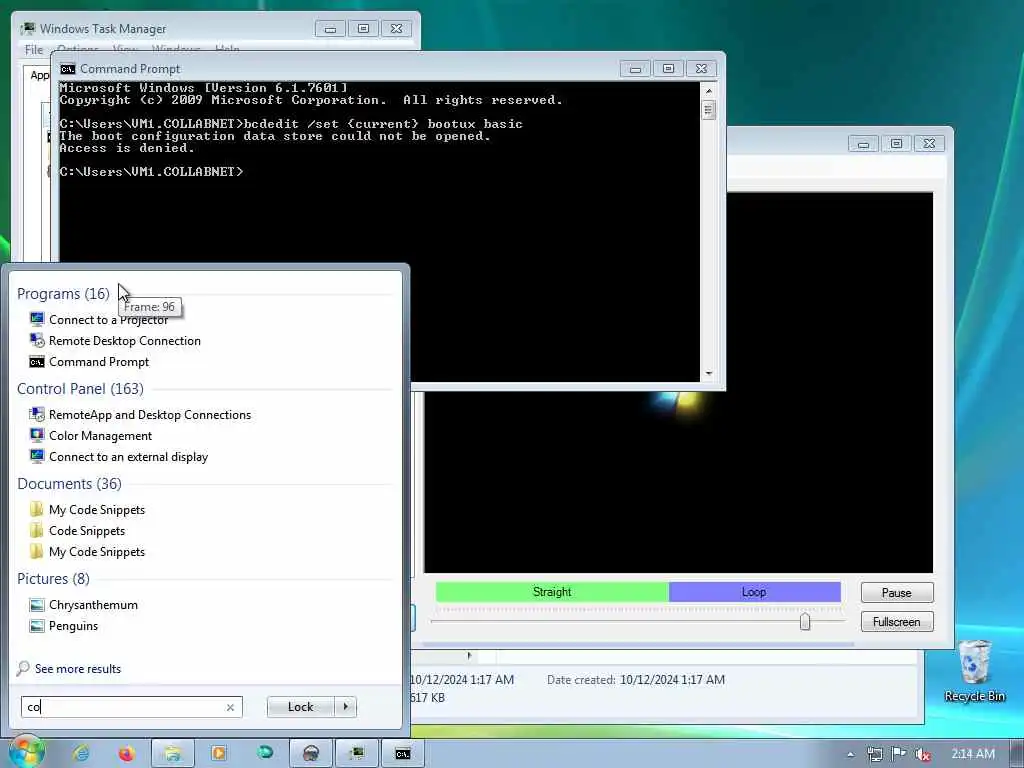Open RemoteApp and Desktop Connections
Image resolution: width=1024 pixels, height=768 pixels.
click(150, 414)
